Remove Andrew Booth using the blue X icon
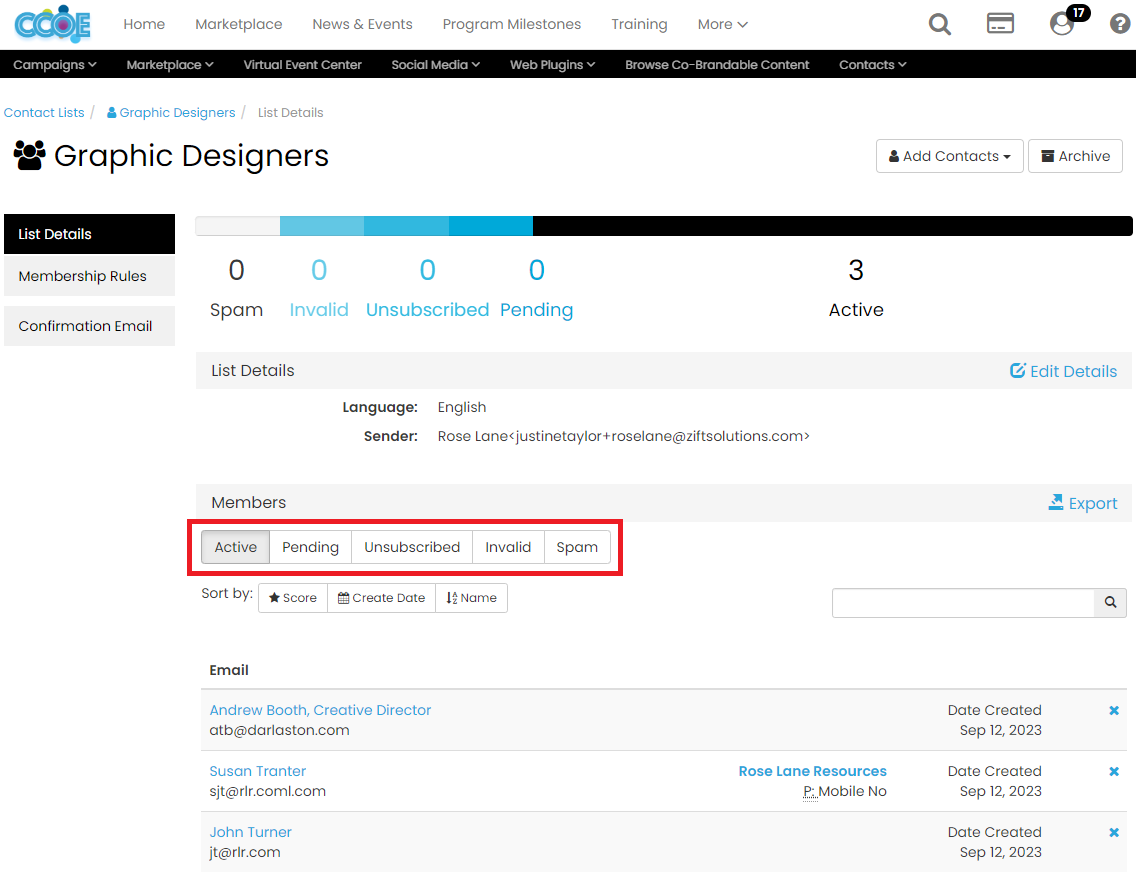The height and width of the screenshot is (888, 1136). point(1114,710)
